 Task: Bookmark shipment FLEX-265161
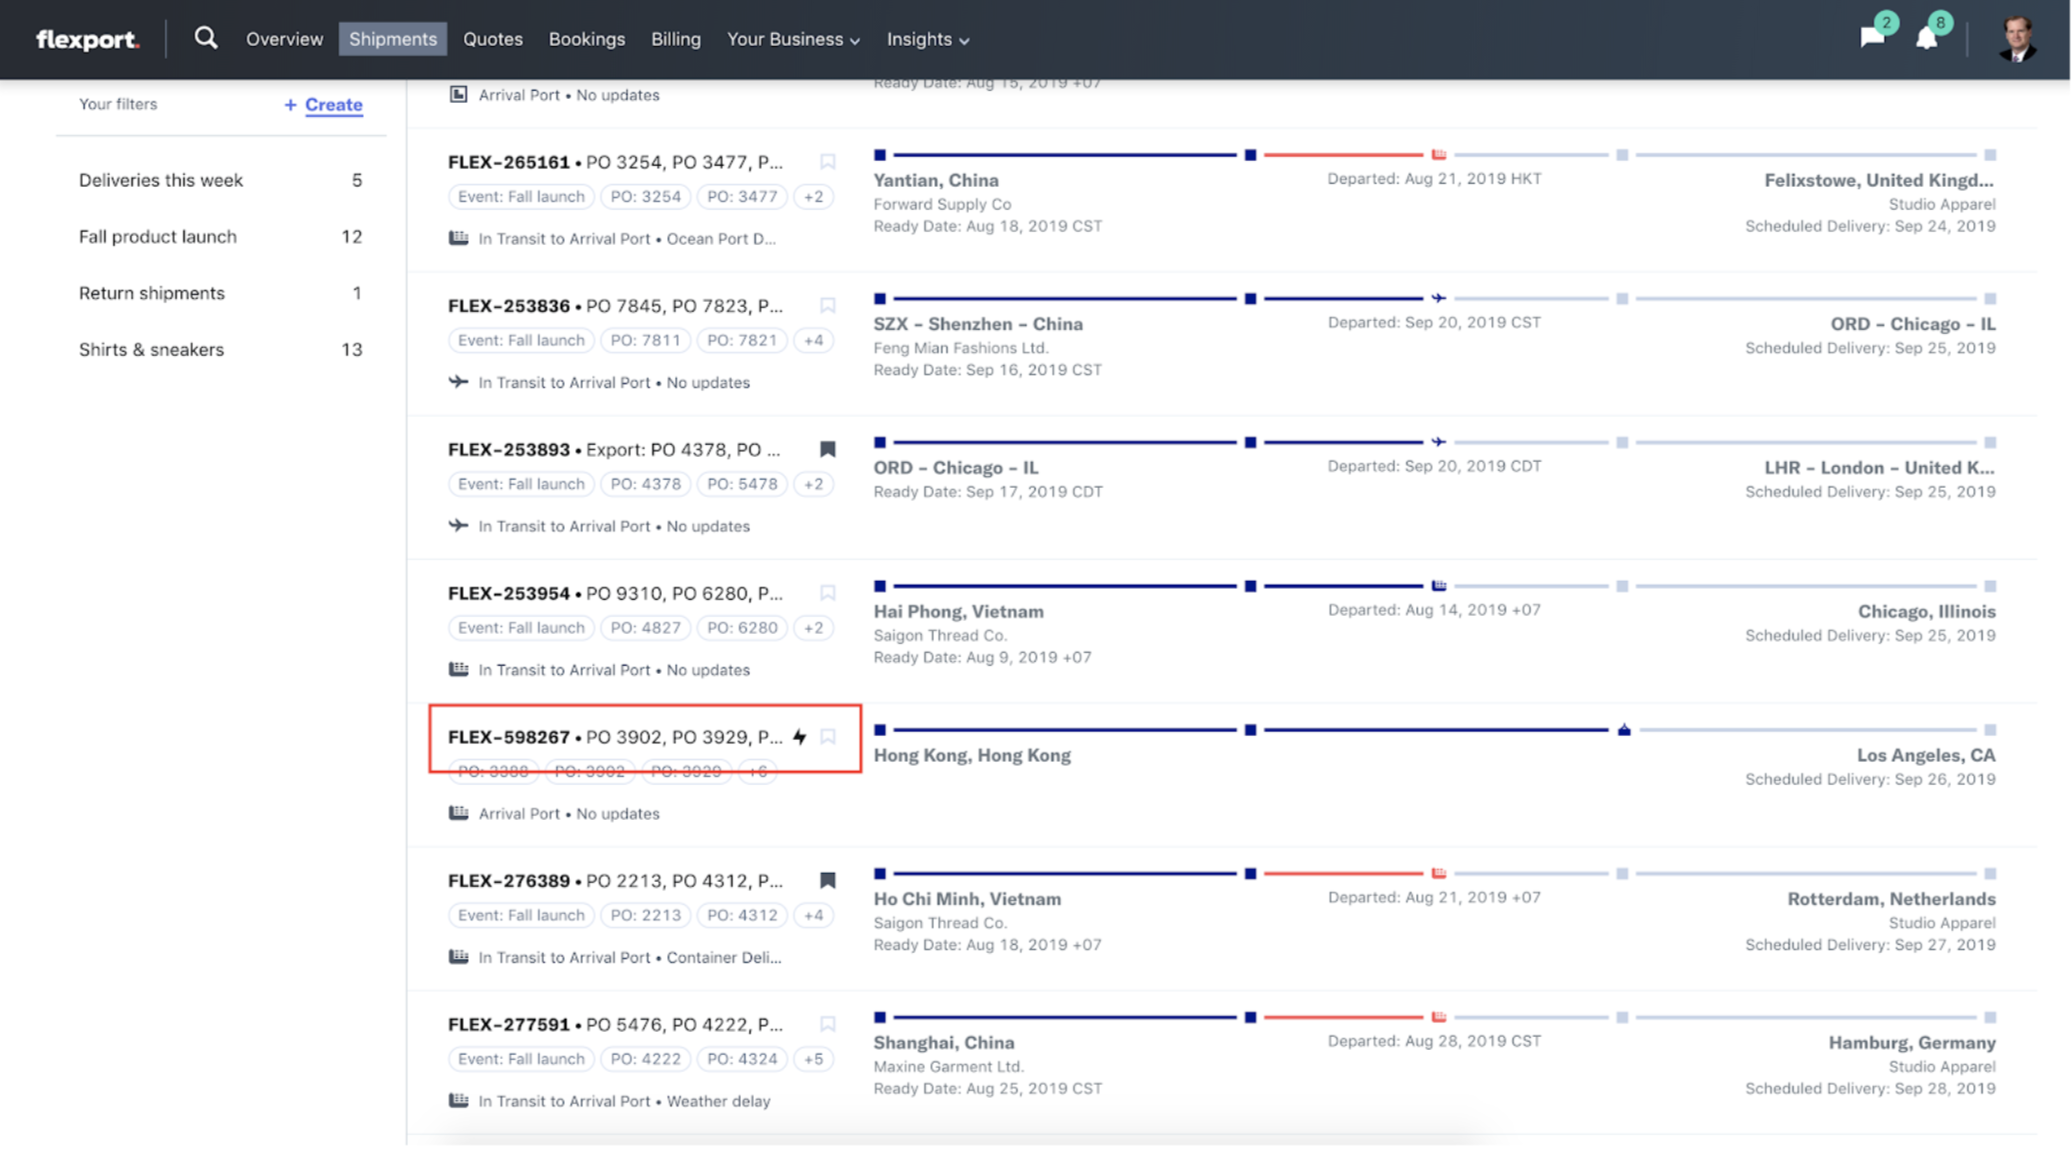pos(827,162)
